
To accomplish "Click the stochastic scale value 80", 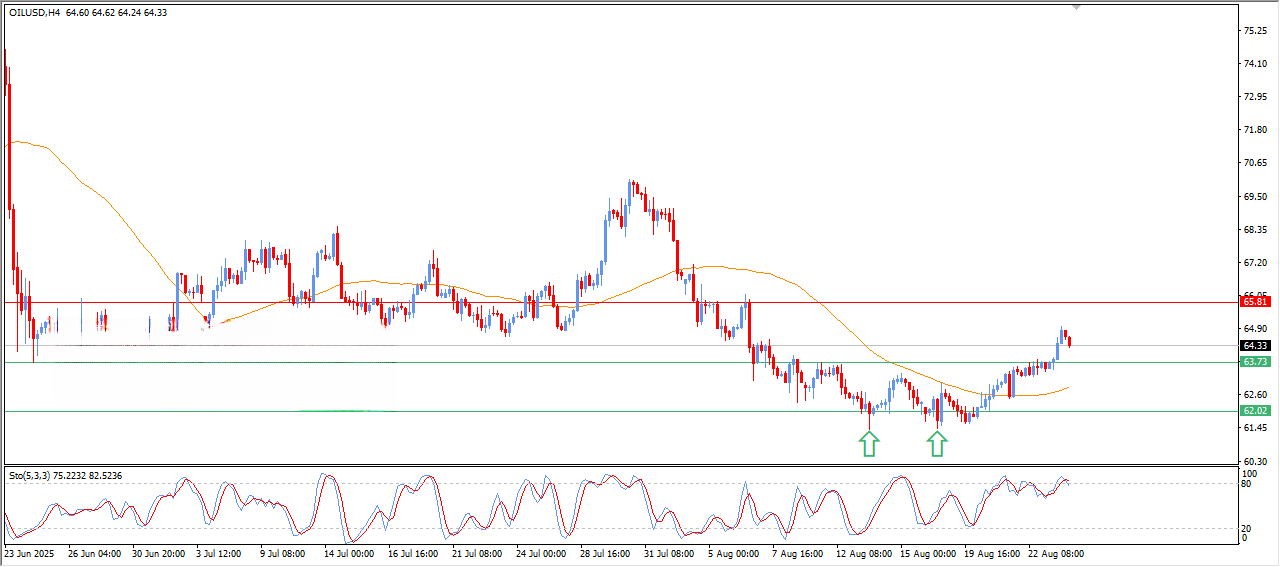I will tap(1247, 484).
